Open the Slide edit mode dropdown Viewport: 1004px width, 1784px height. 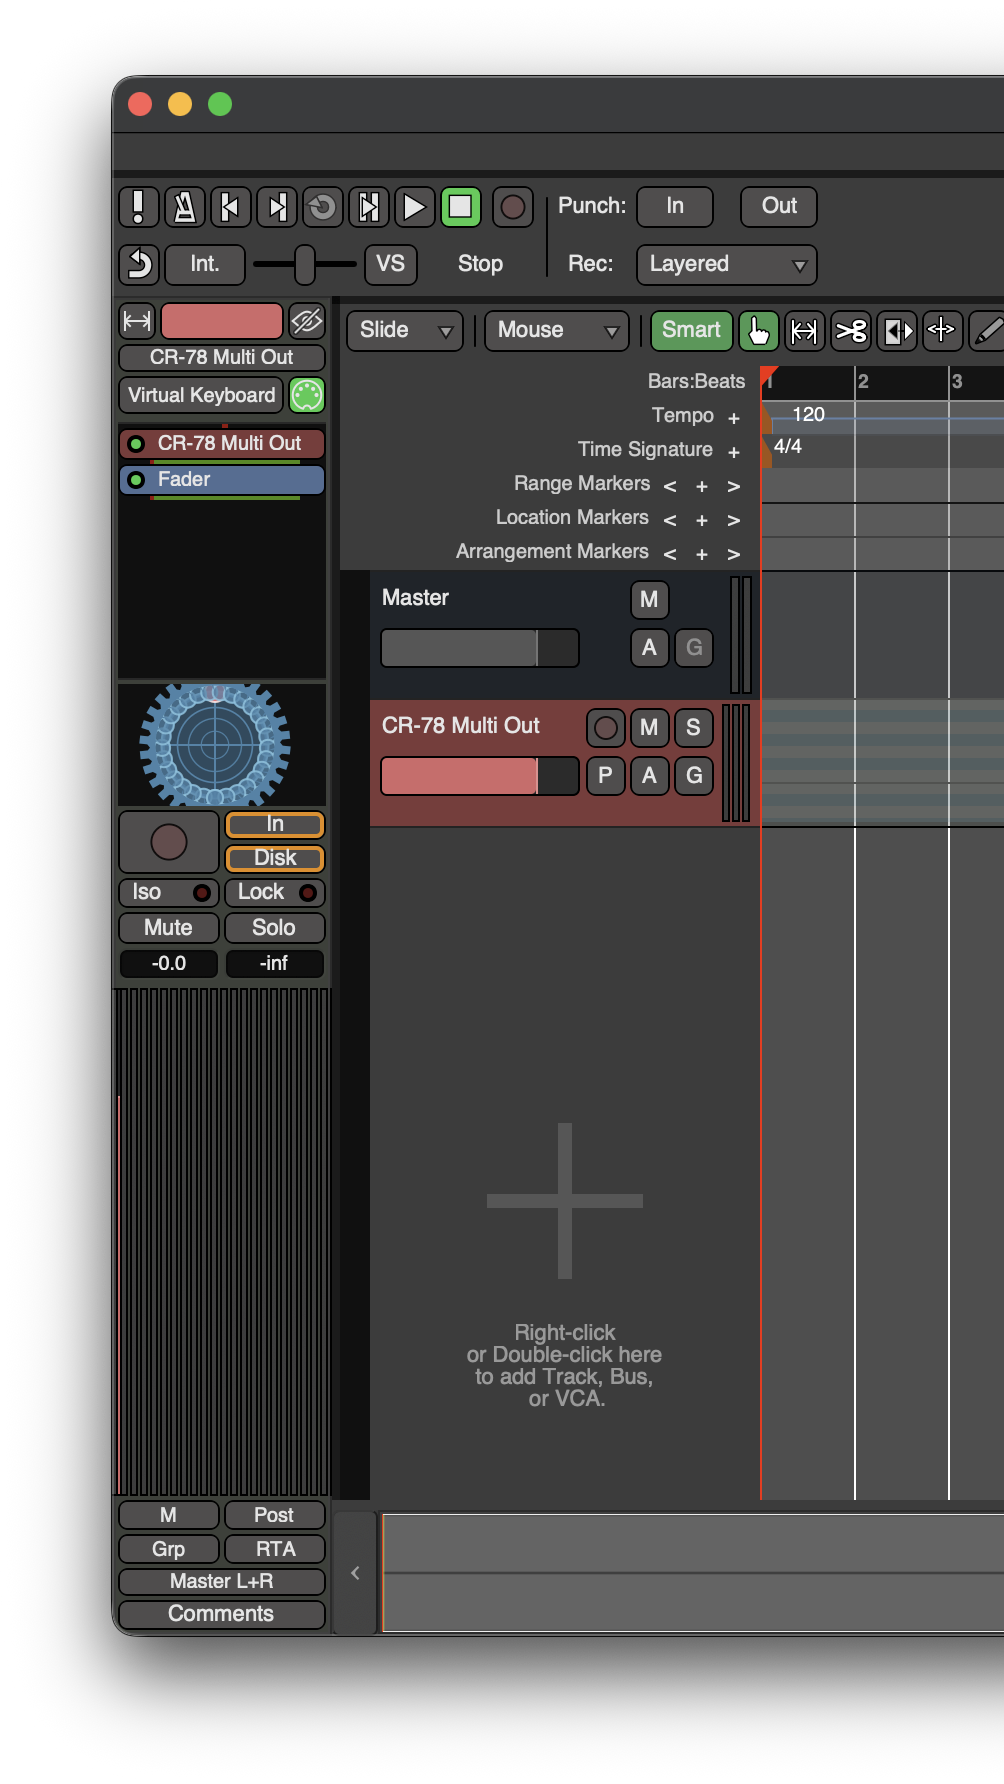[405, 331]
